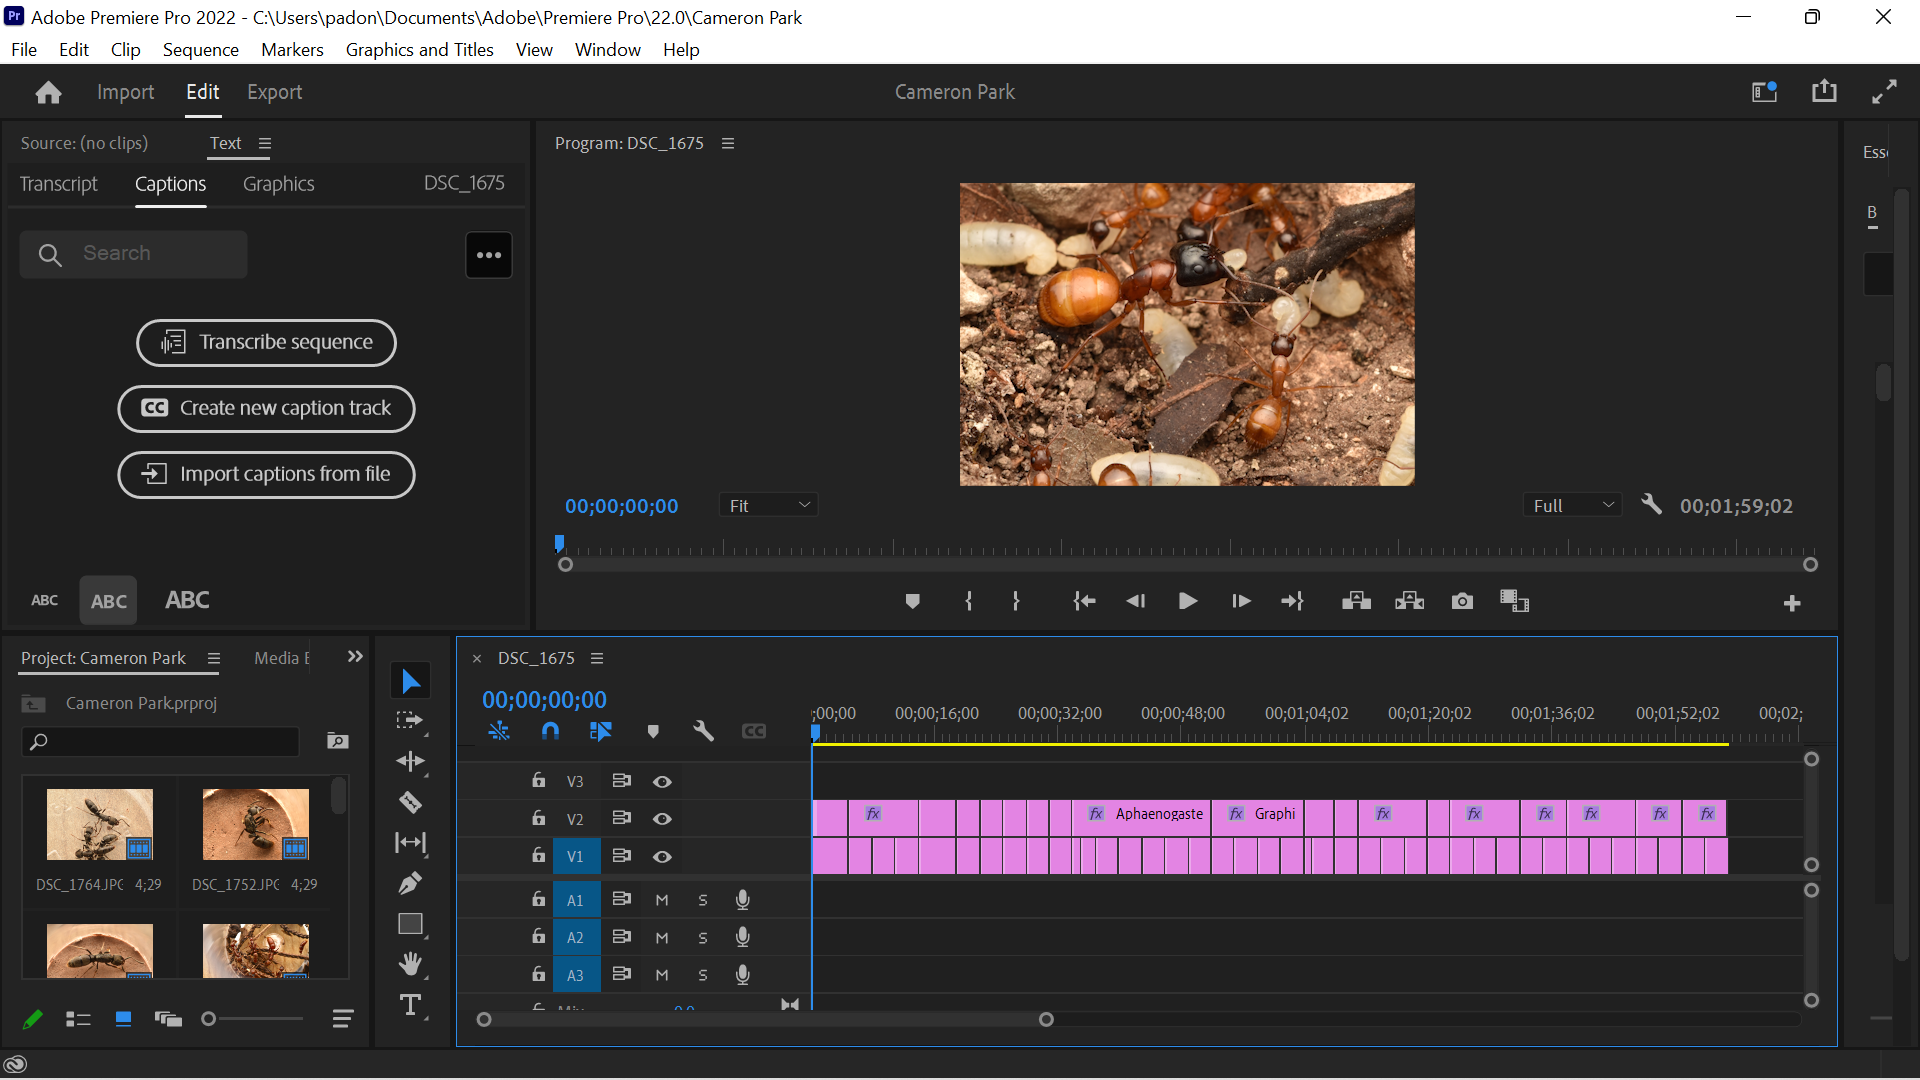Enable snap in the timeline
The image size is (1920, 1080).
[550, 731]
